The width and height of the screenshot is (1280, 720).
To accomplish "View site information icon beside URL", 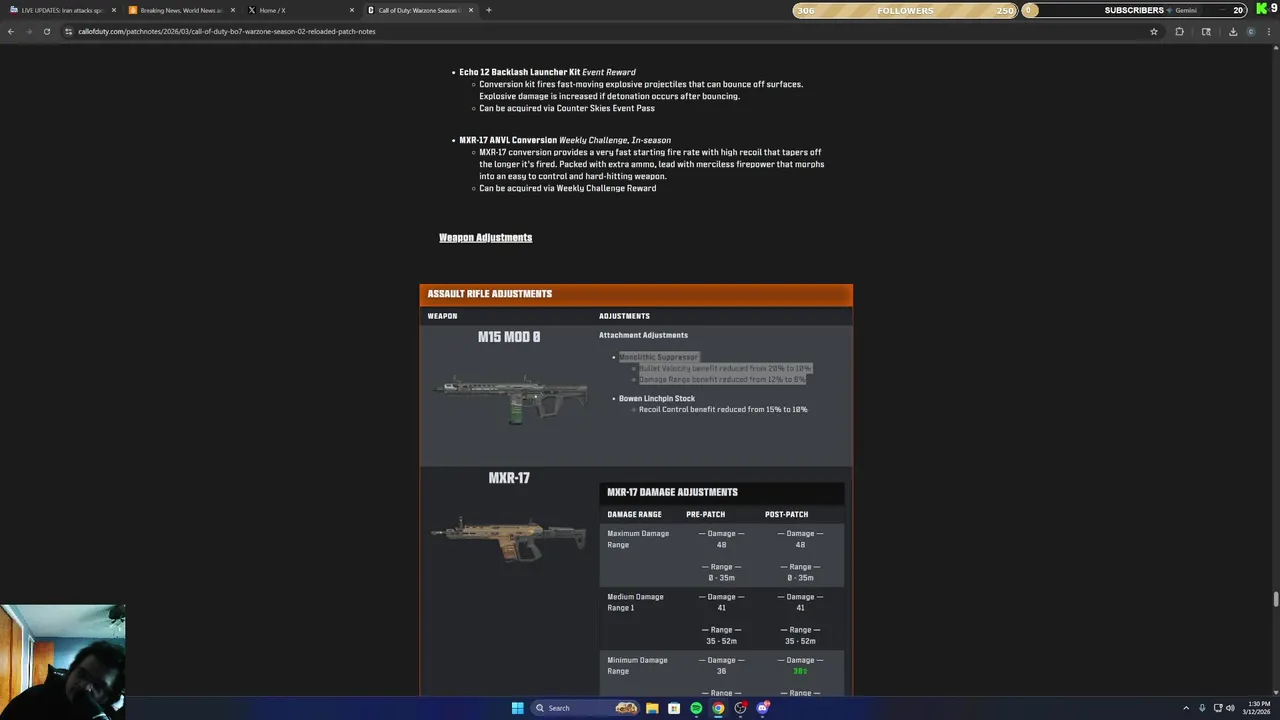I will [x=68, y=31].
